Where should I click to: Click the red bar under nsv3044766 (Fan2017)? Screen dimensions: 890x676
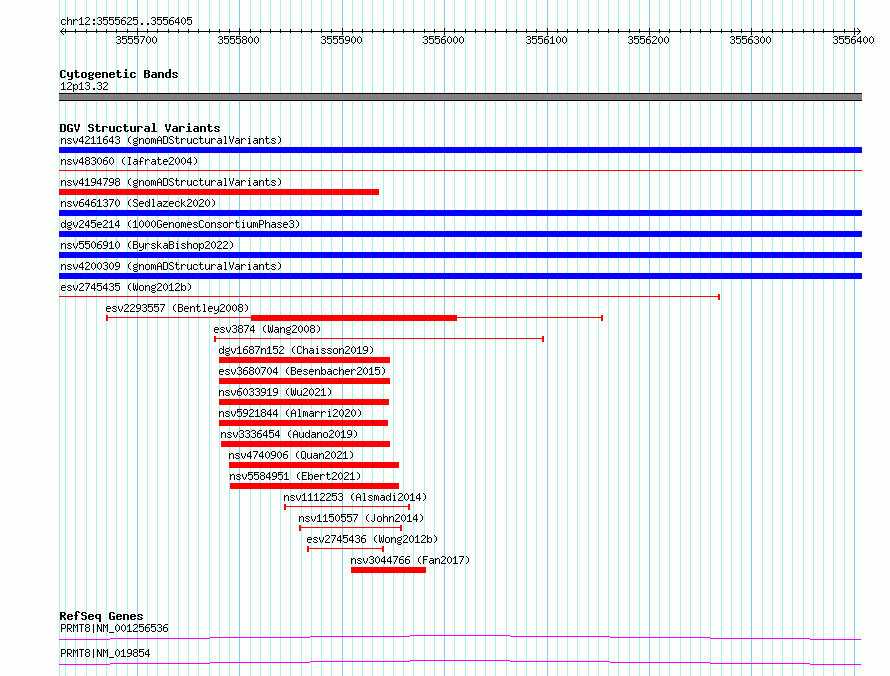pos(388,570)
